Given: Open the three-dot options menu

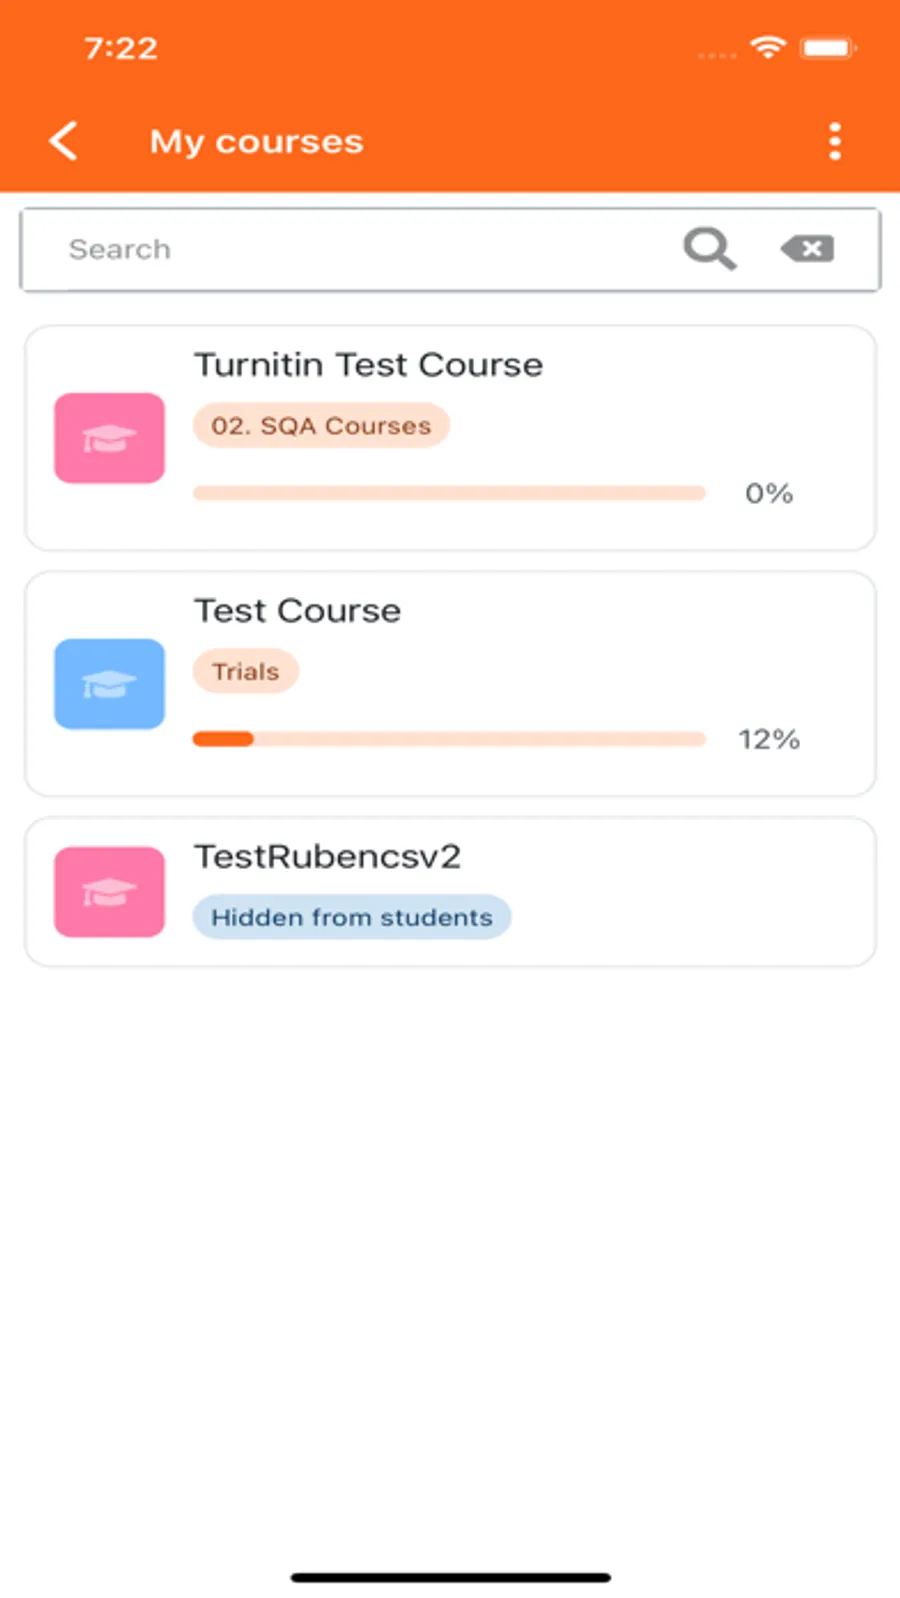Looking at the screenshot, I should pyautogui.click(x=835, y=142).
